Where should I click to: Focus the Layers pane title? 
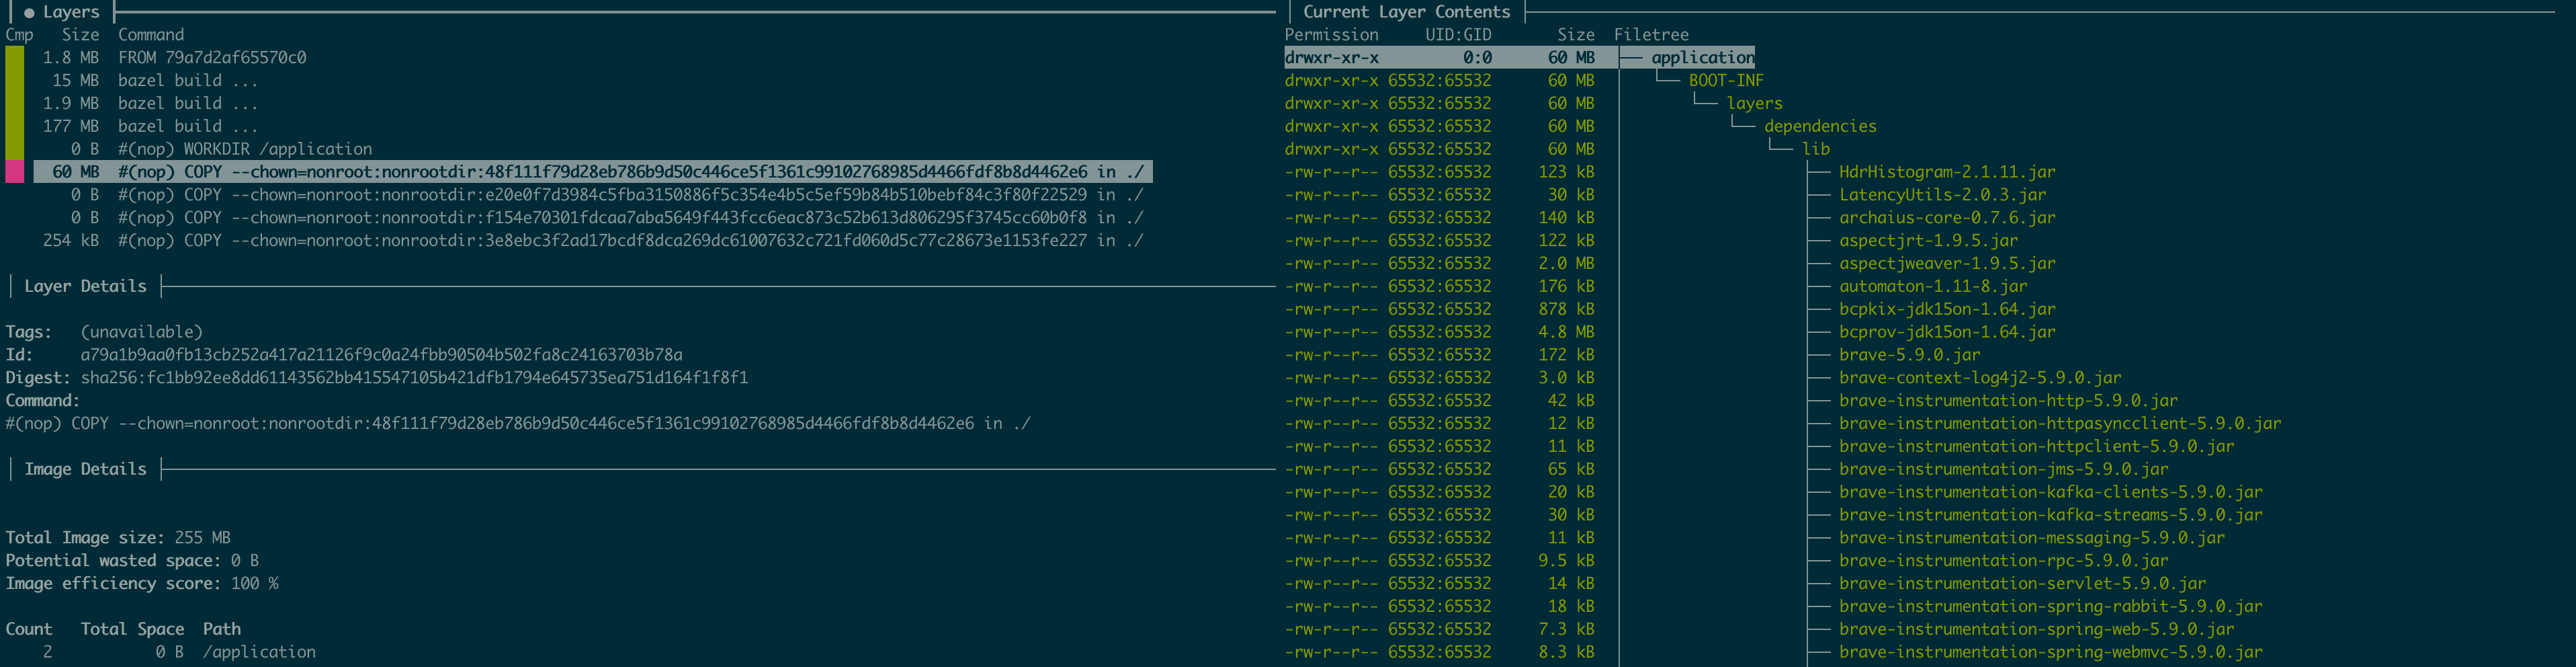[71, 12]
